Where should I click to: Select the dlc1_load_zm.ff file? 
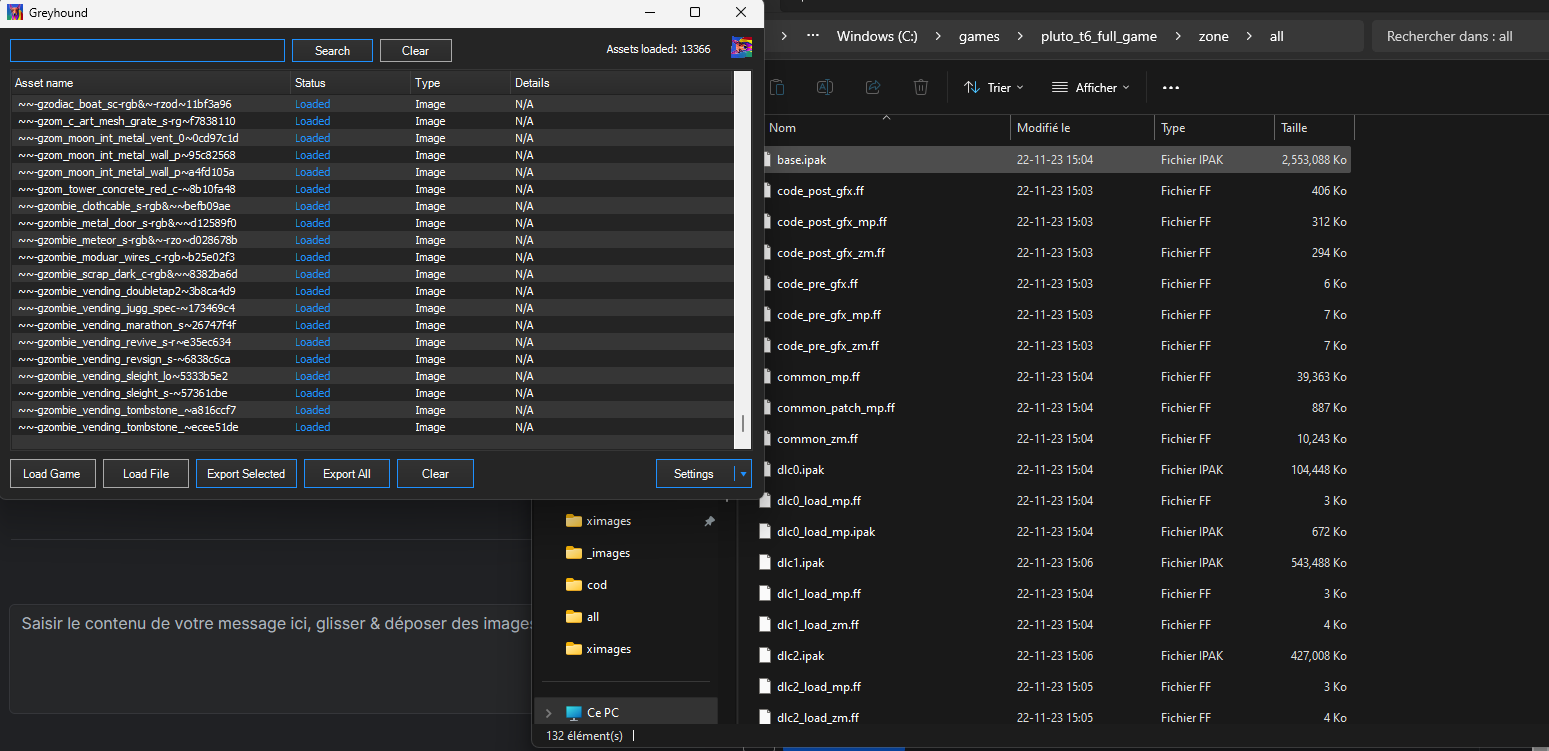tap(1056, 624)
